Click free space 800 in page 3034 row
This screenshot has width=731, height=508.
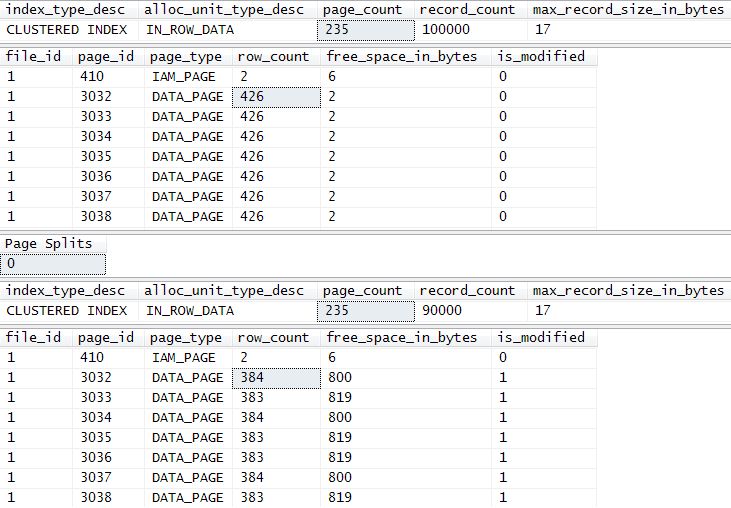tap(406, 418)
